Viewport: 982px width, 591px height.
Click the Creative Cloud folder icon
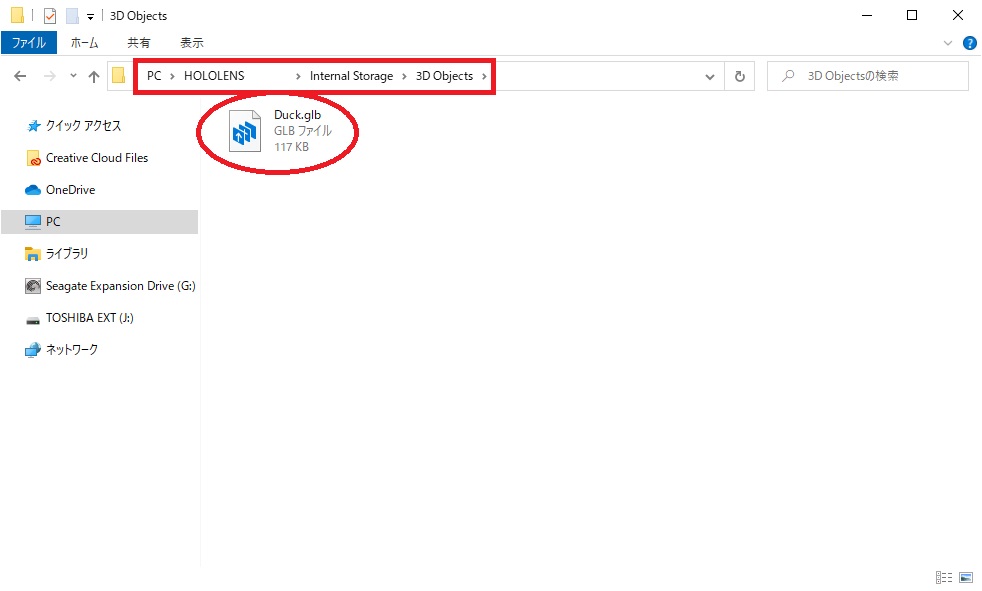pyautogui.click(x=33, y=158)
